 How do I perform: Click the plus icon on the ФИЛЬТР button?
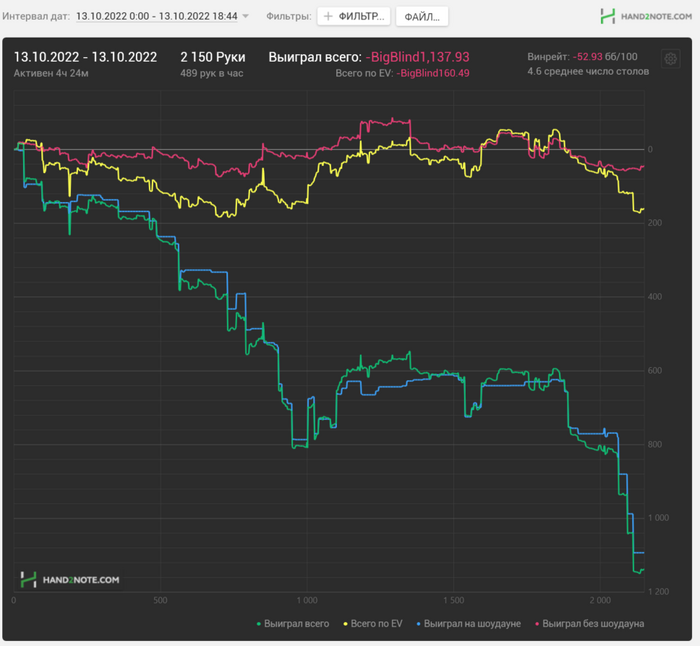[328, 17]
